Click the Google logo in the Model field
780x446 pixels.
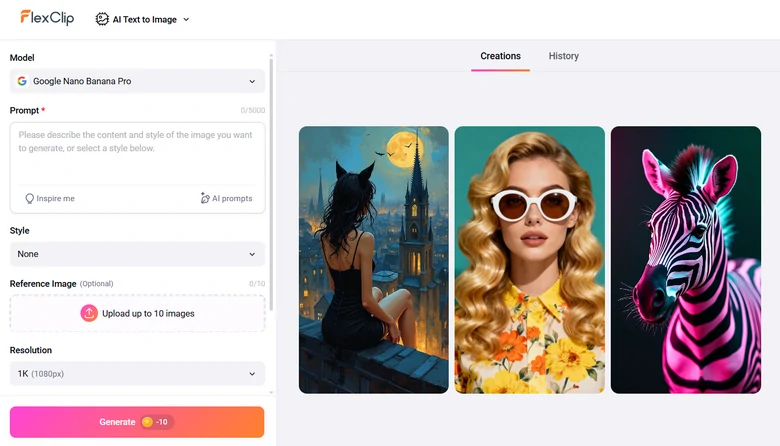tap(22, 81)
